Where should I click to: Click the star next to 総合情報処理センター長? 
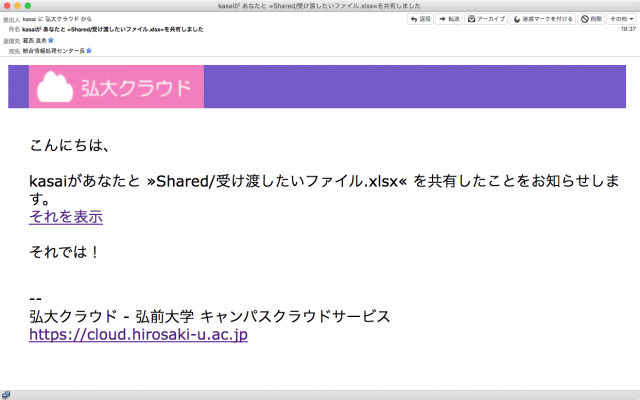coord(89,51)
